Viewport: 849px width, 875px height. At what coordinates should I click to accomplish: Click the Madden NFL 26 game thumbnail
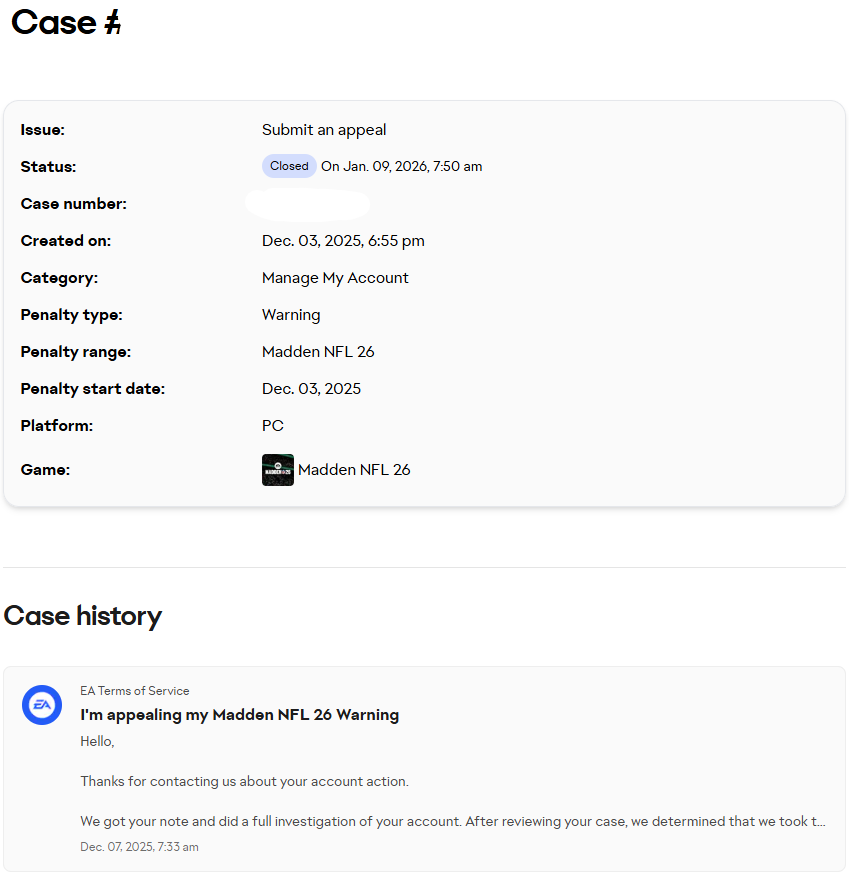click(x=278, y=470)
